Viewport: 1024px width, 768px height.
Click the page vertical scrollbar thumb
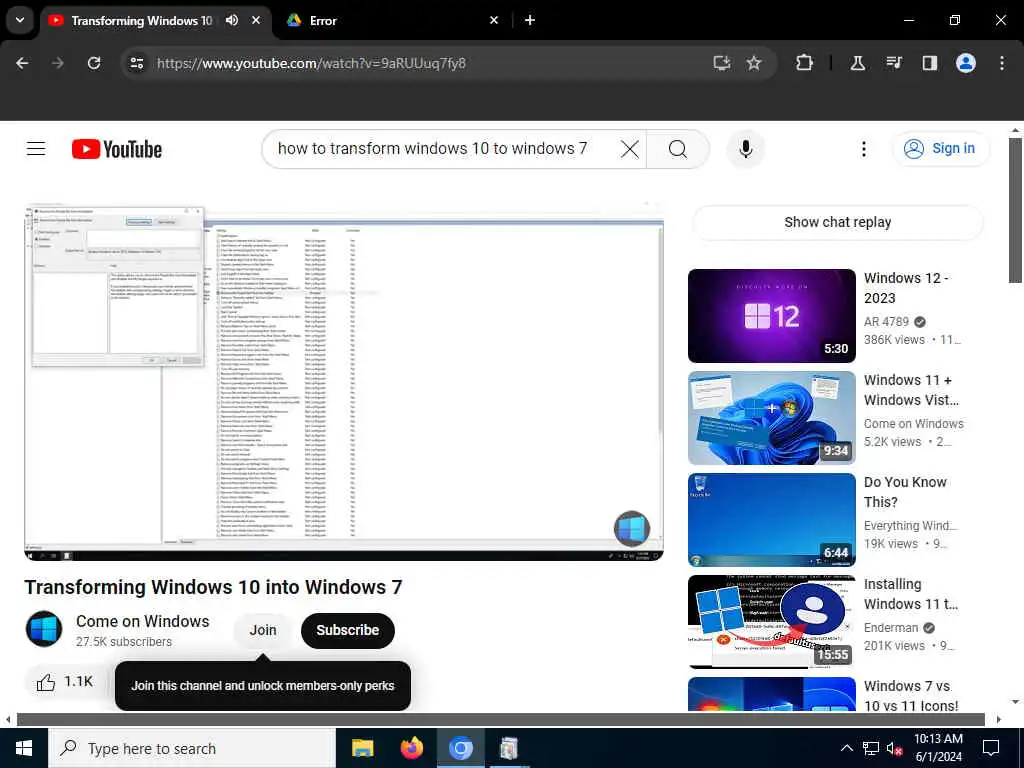pos(1014,209)
